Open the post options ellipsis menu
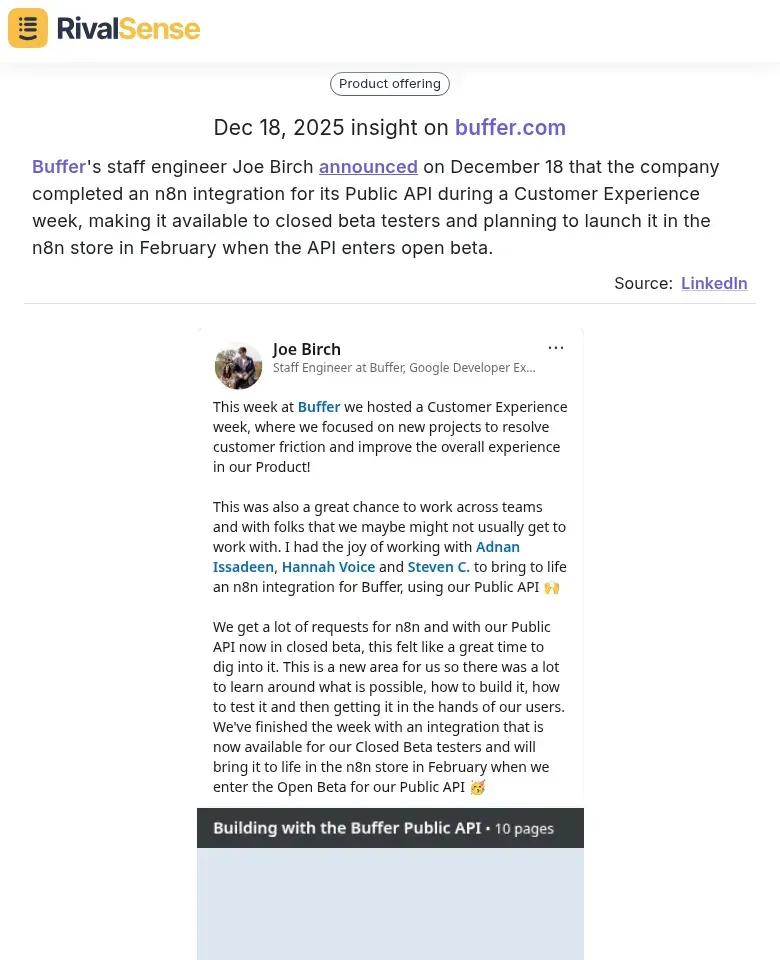Image resolution: width=780 pixels, height=960 pixels. [x=556, y=347]
